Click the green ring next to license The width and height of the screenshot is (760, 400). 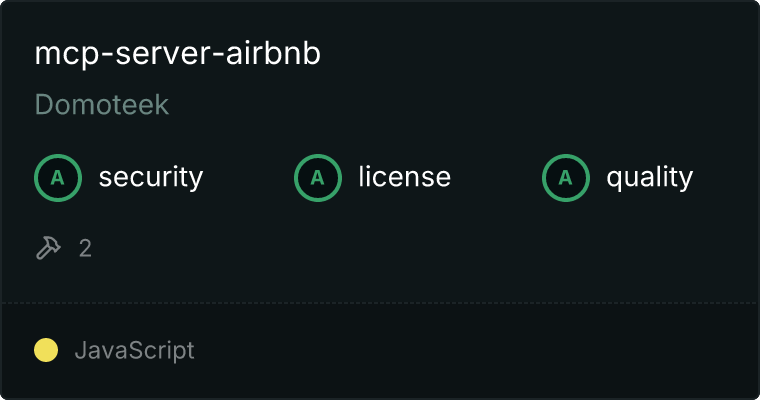(317, 178)
